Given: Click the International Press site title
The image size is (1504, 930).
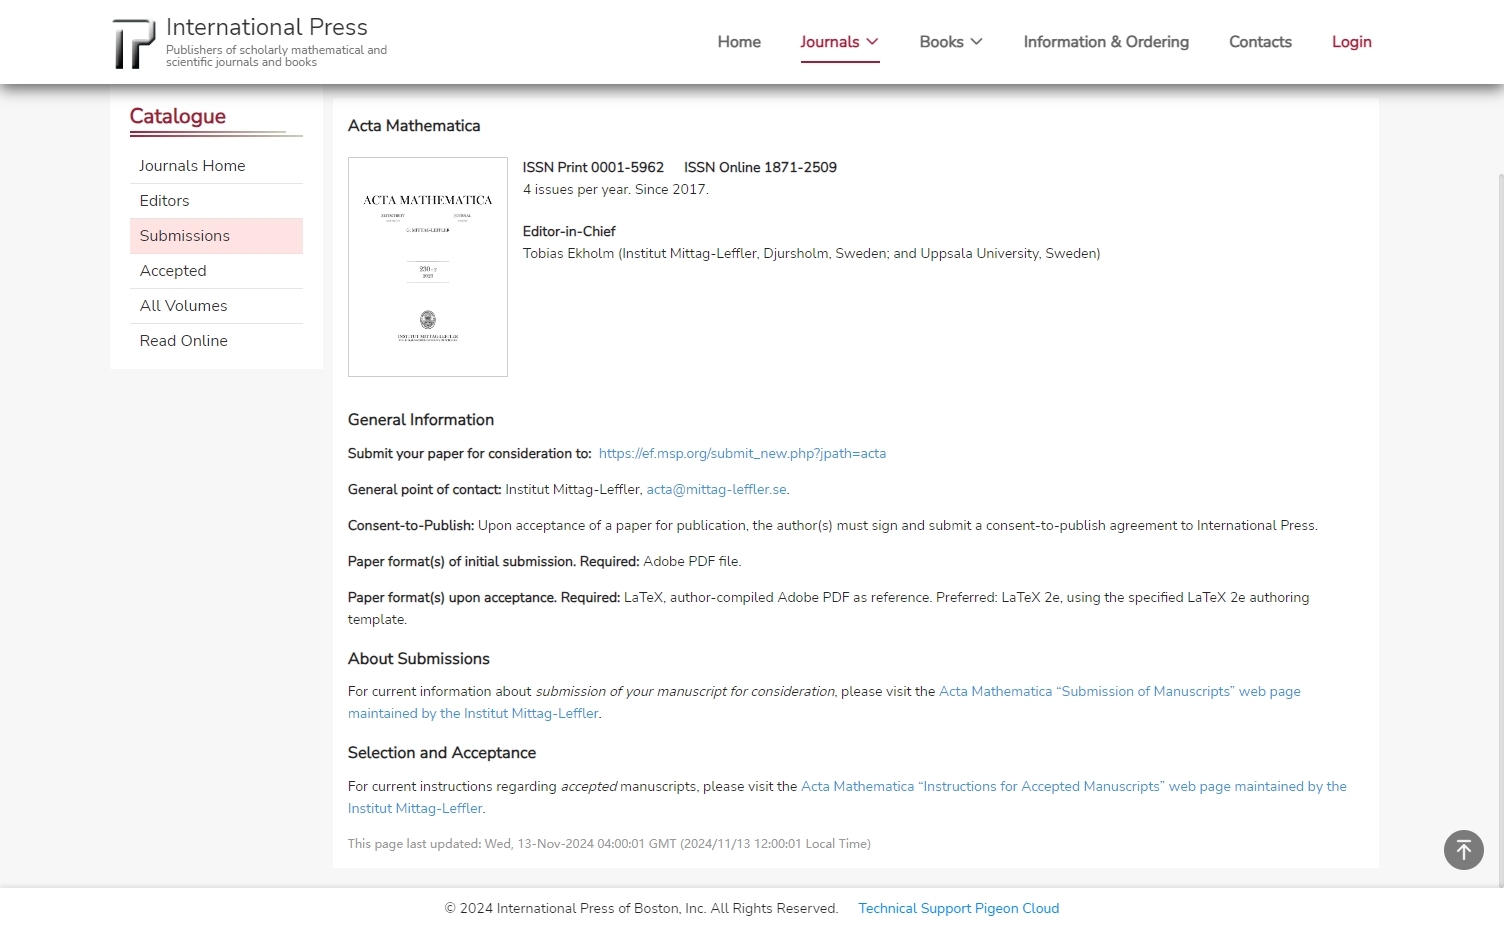Looking at the screenshot, I should pyautogui.click(x=267, y=27).
